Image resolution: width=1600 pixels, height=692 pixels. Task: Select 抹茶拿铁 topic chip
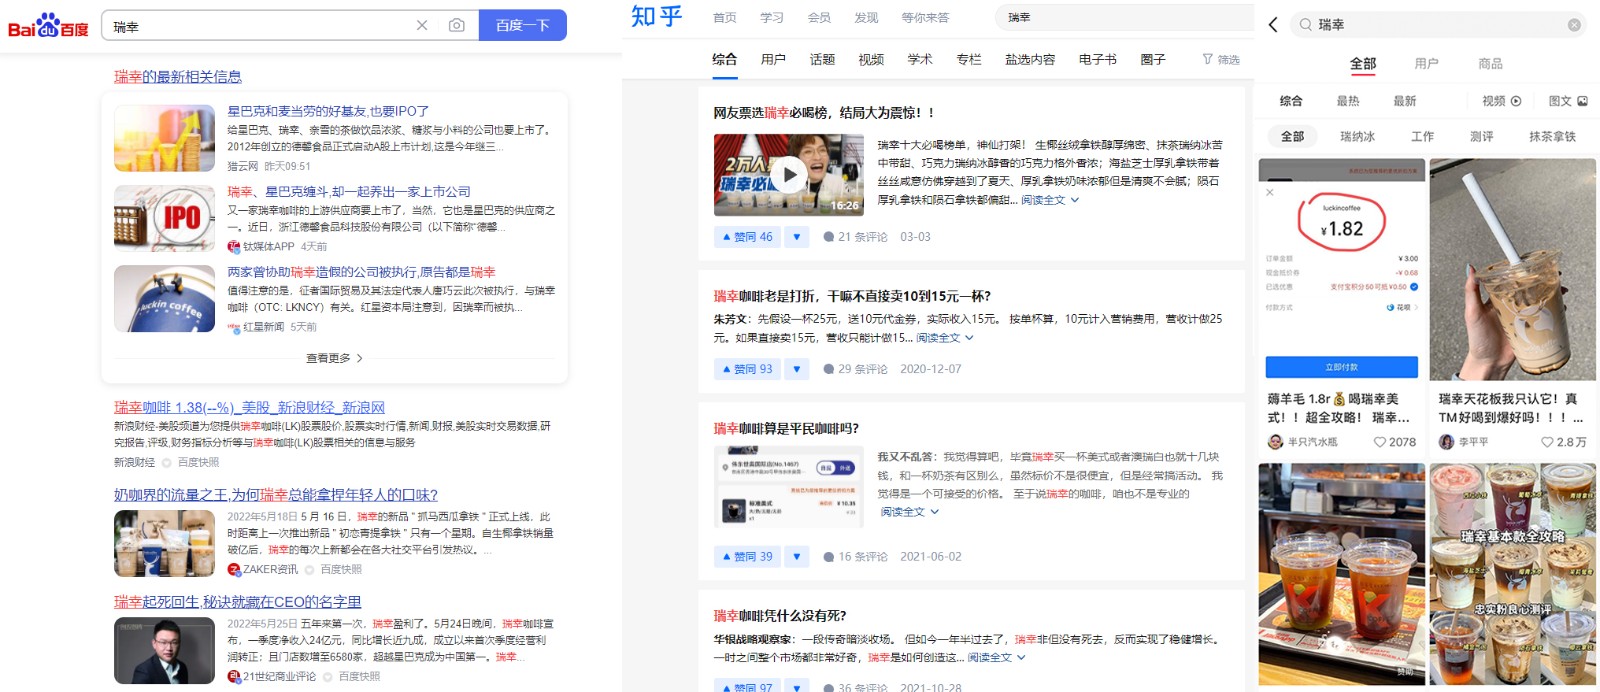point(1552,136)
